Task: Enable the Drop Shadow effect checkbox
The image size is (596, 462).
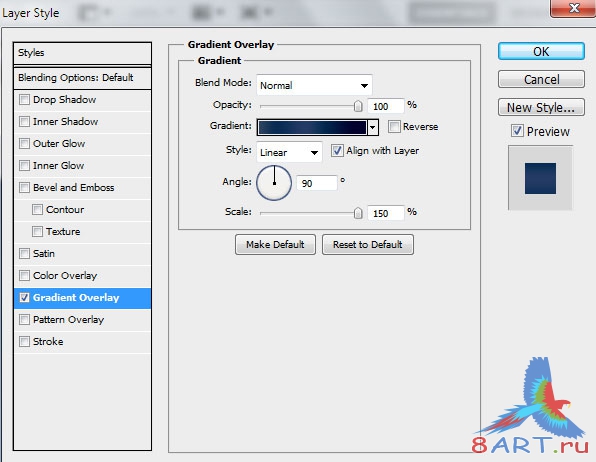Action: click(24, 100)
